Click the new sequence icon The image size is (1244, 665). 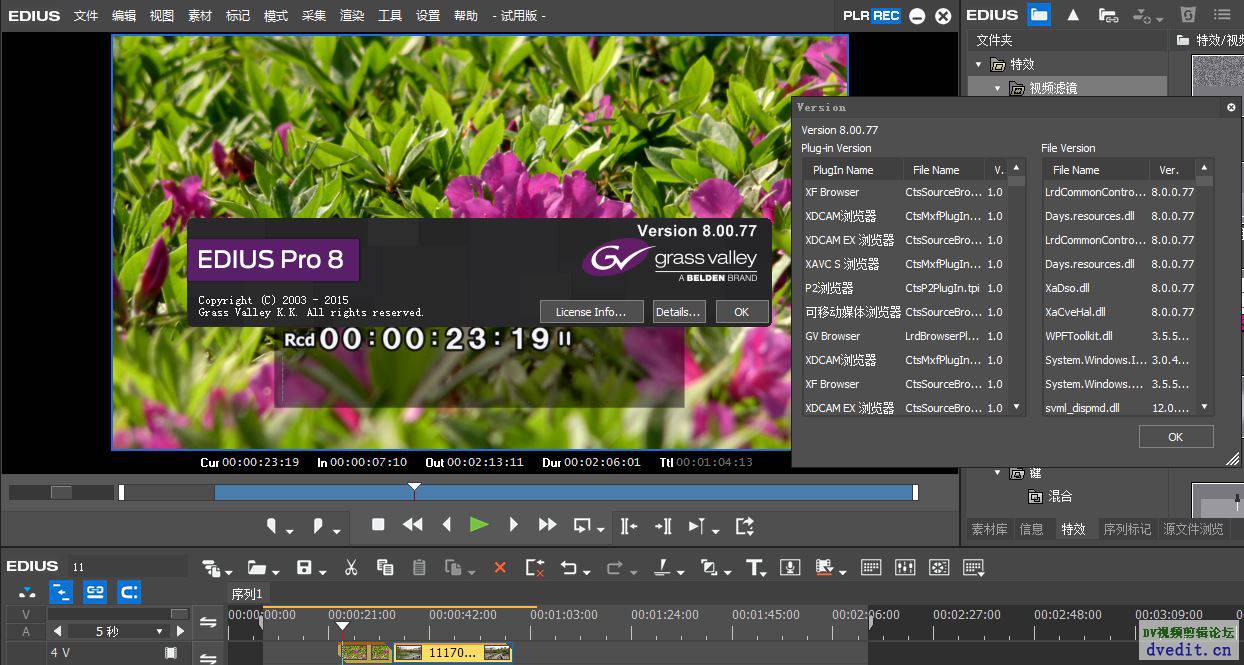point(211,567)
